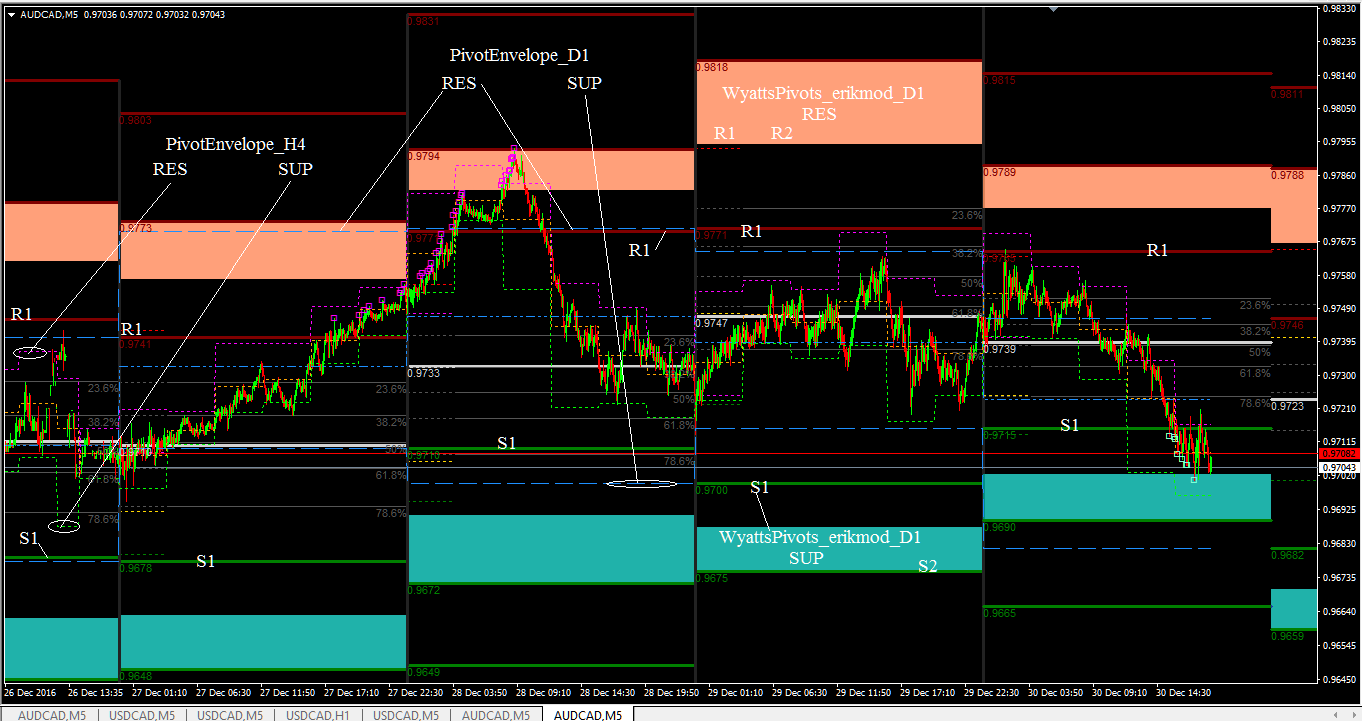Image resolution: width=1362 pixels, height=721 pixels.
Task: Click the 0.9723 level label
Action: coord(1287,406)
